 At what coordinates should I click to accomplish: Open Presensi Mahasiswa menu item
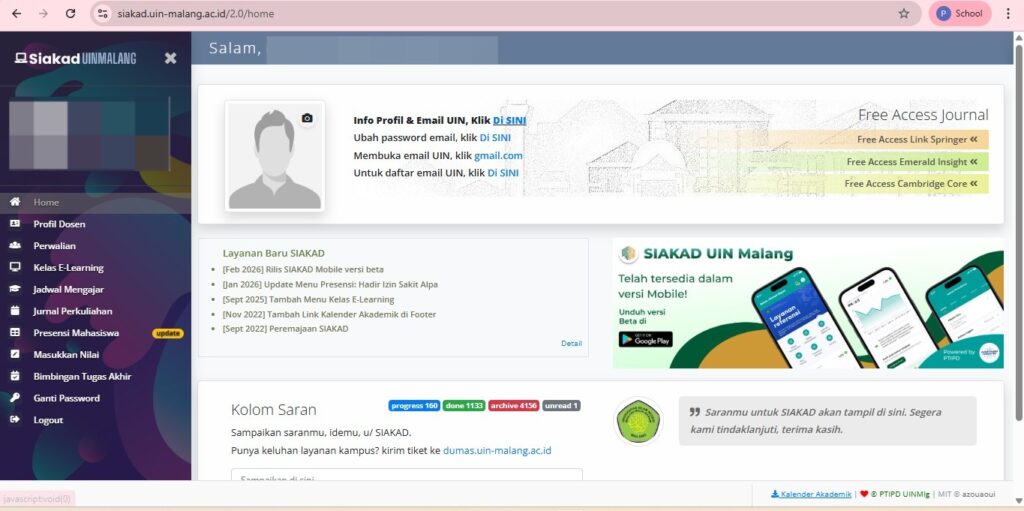[76, 333]
